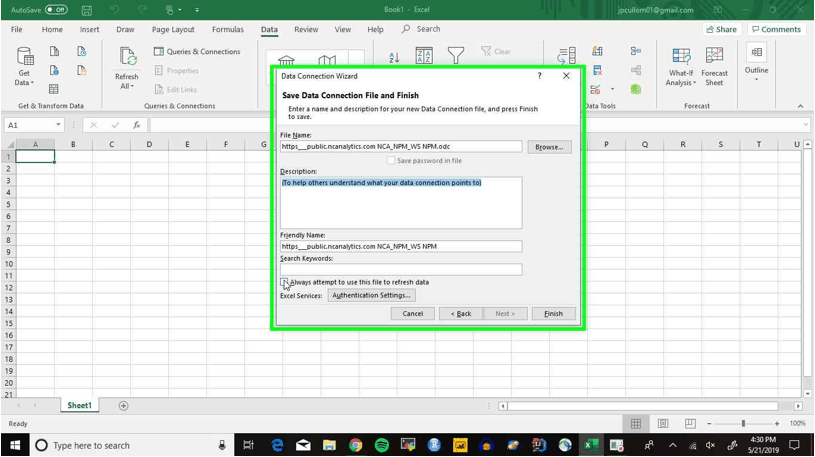Image resolution: width=815 pixels, height=457 pixels.
Task: Toggle the AutoSave switch
Action: tap(56, 9)
